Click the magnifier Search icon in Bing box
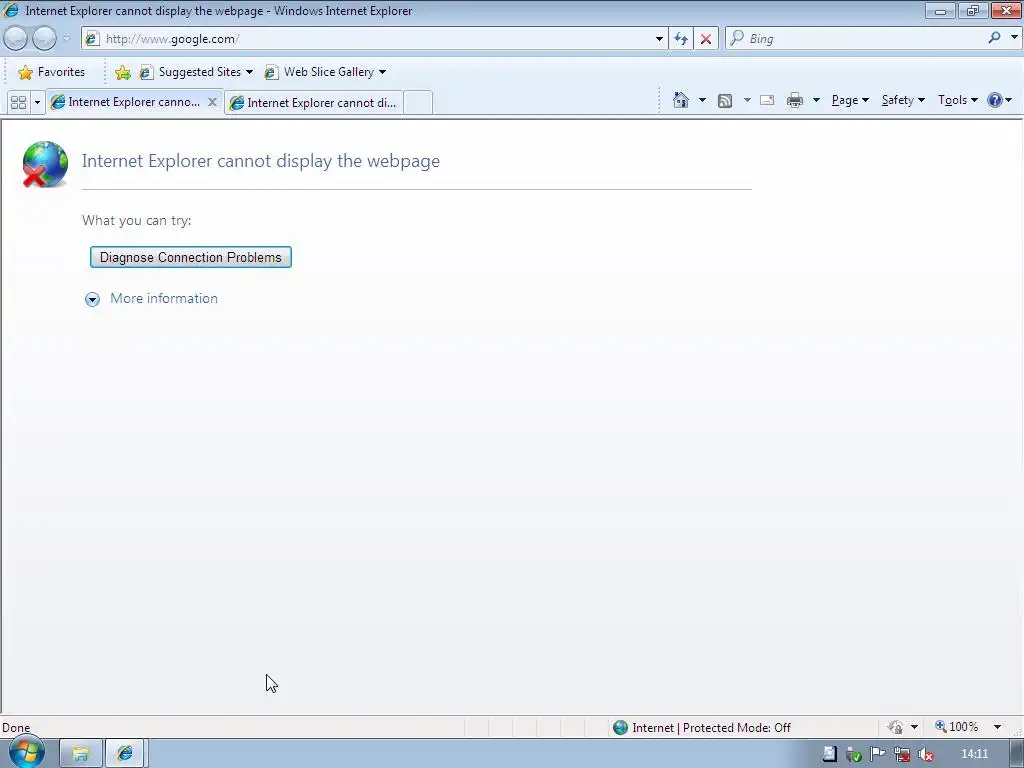The image size is (1024, 768). point(994,38)
